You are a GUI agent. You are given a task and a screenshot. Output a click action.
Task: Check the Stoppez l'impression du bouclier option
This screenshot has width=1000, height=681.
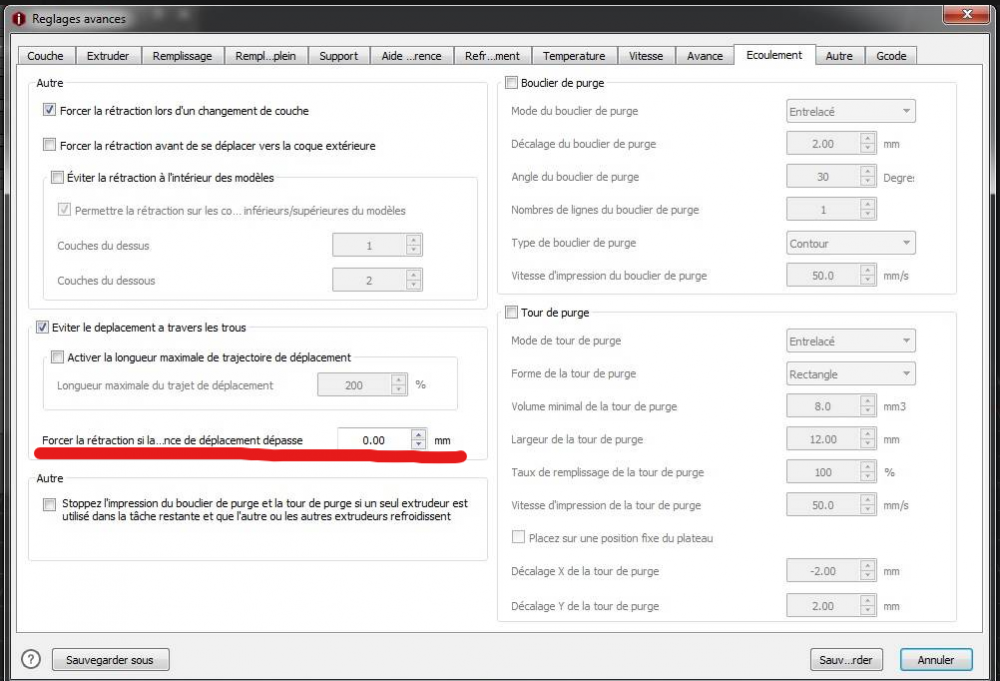[49, 504]
